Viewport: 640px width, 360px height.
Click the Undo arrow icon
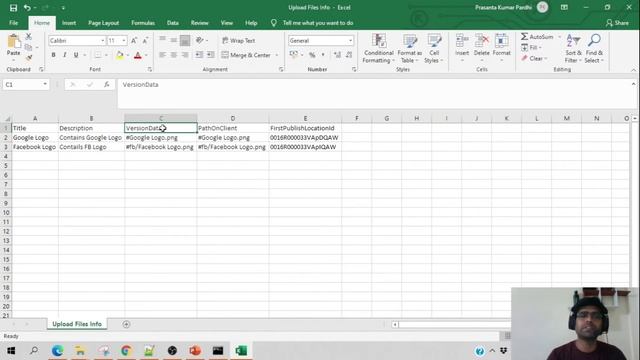click(x=27, y=8)
